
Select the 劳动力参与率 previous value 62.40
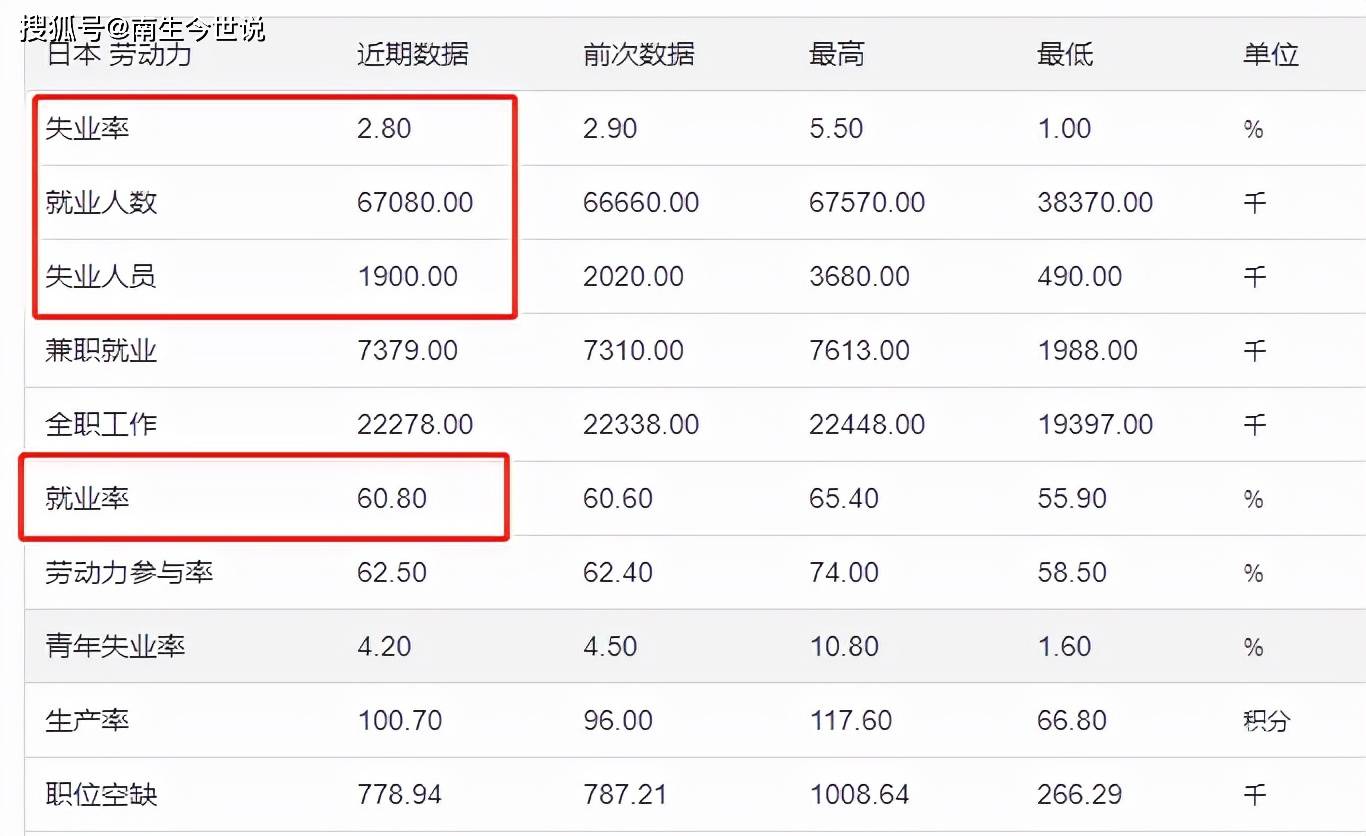[x=618, y=573]
